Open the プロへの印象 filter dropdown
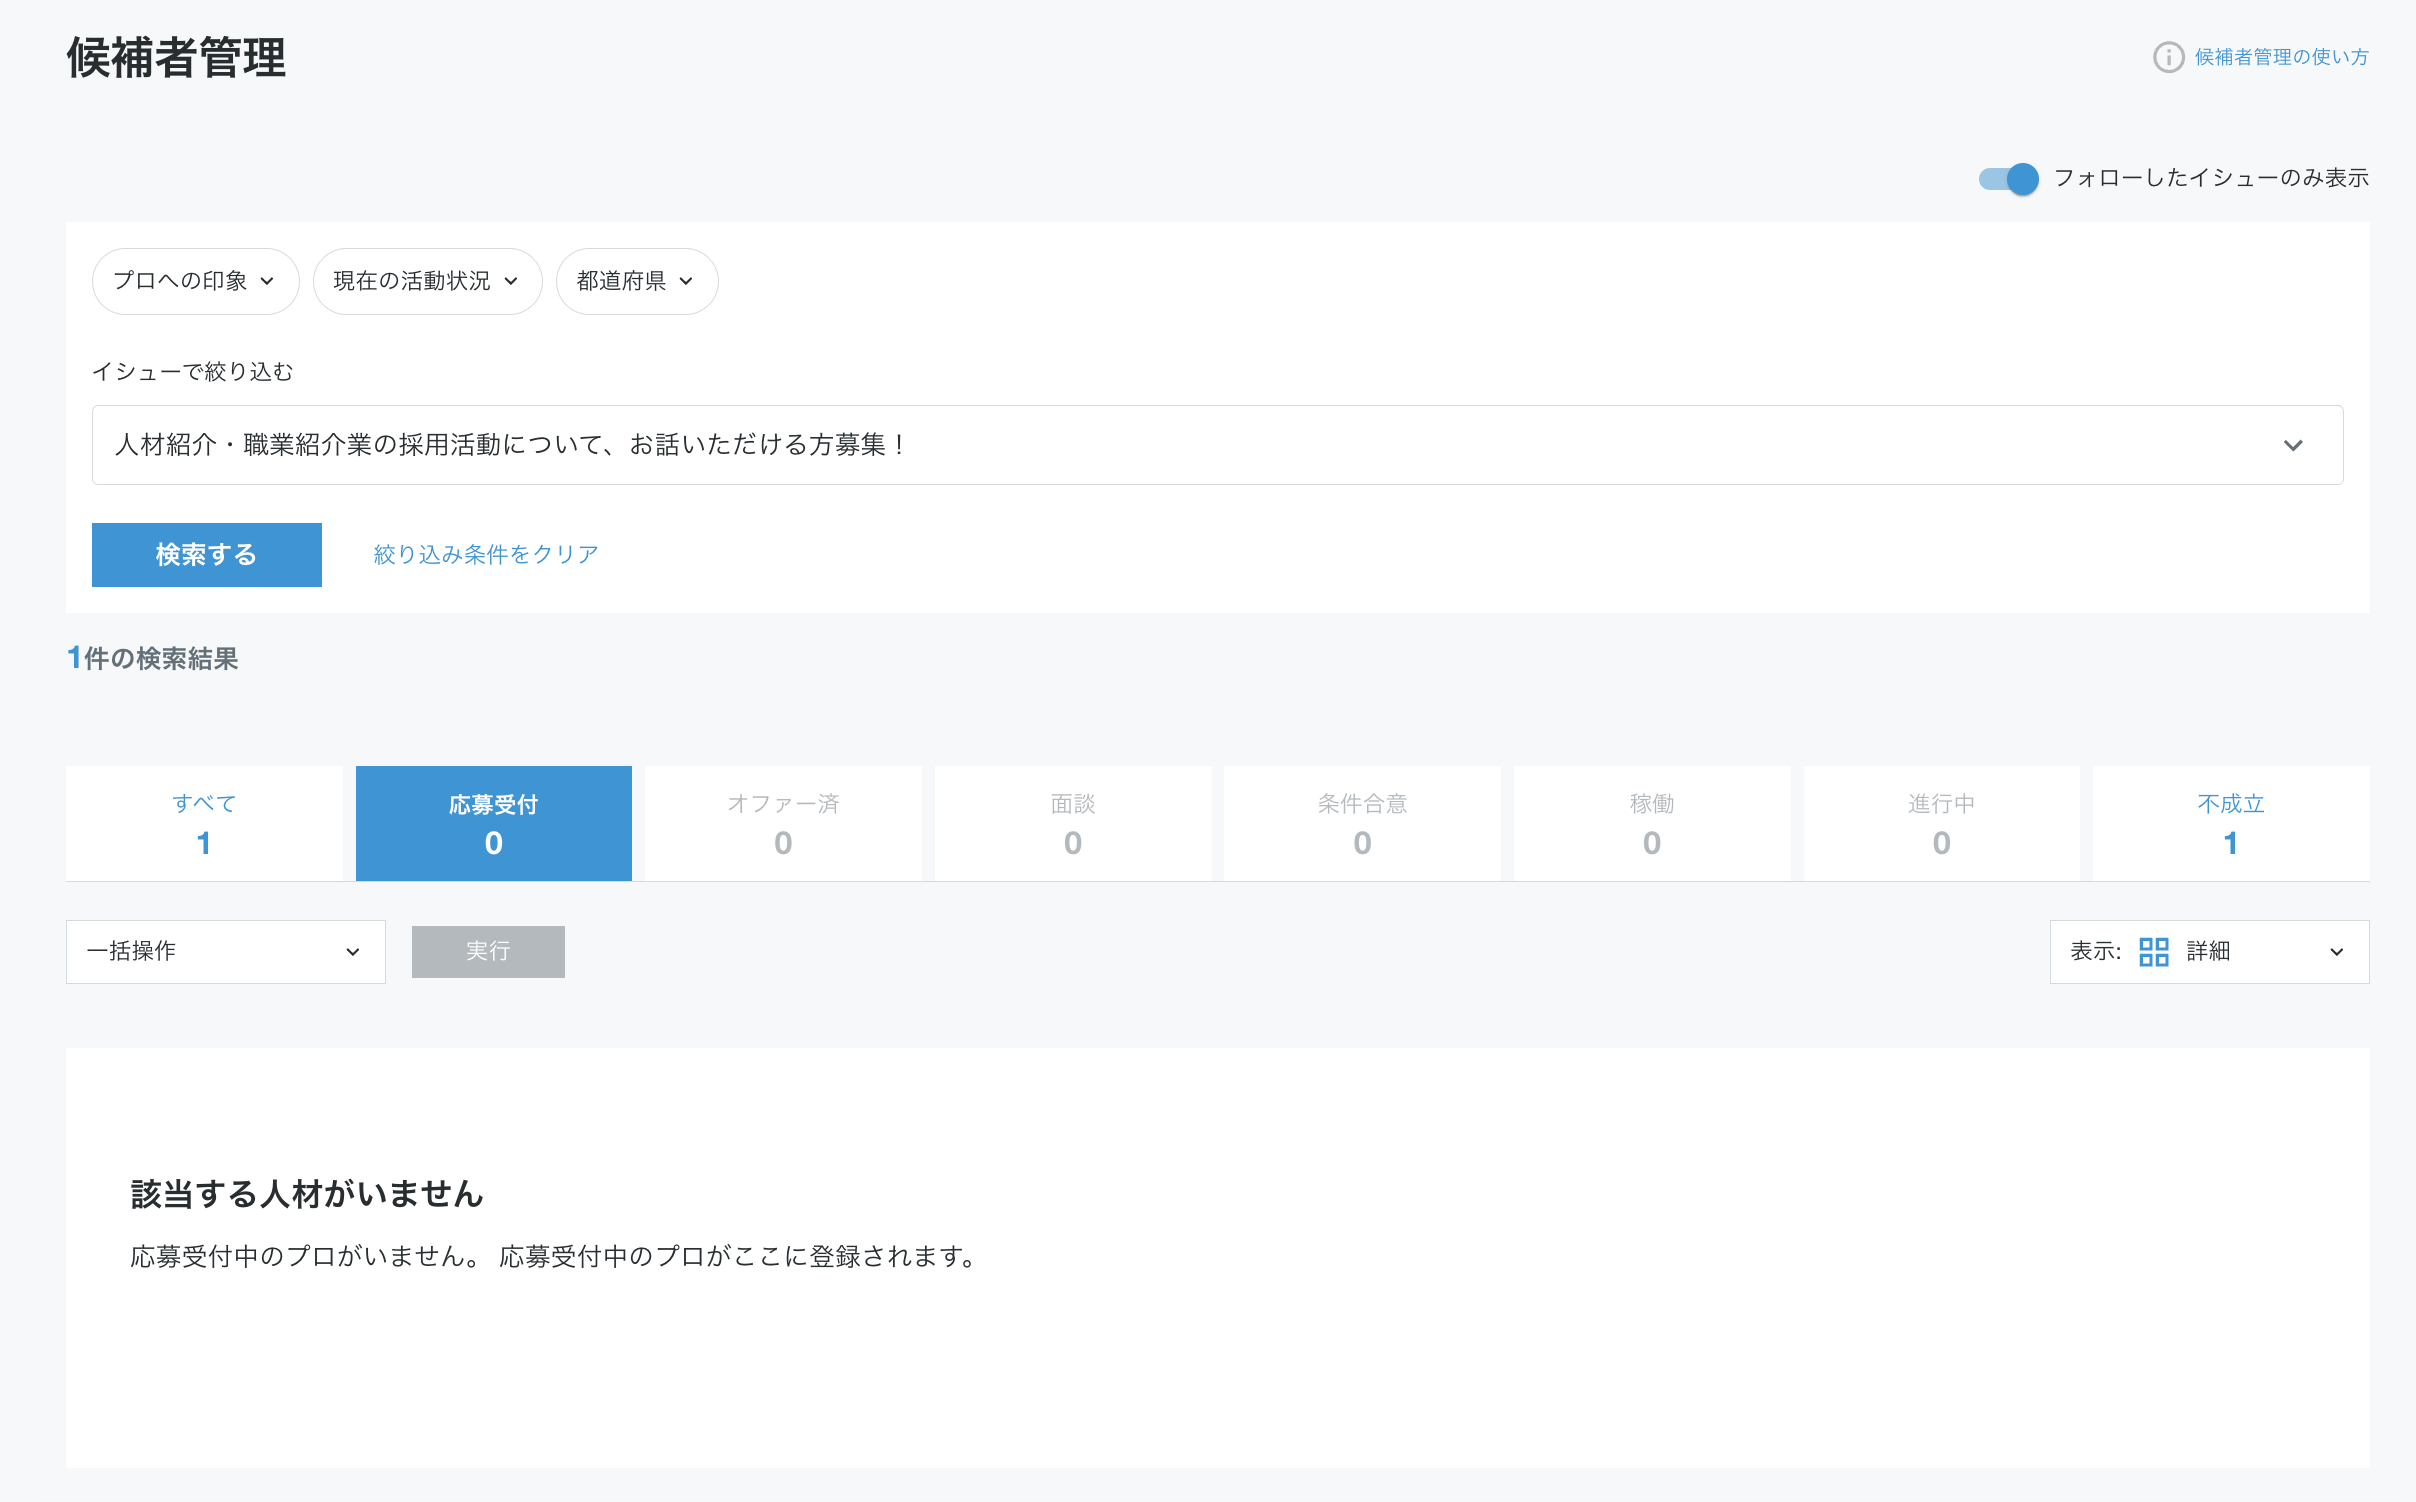 [x=195, y=281]
